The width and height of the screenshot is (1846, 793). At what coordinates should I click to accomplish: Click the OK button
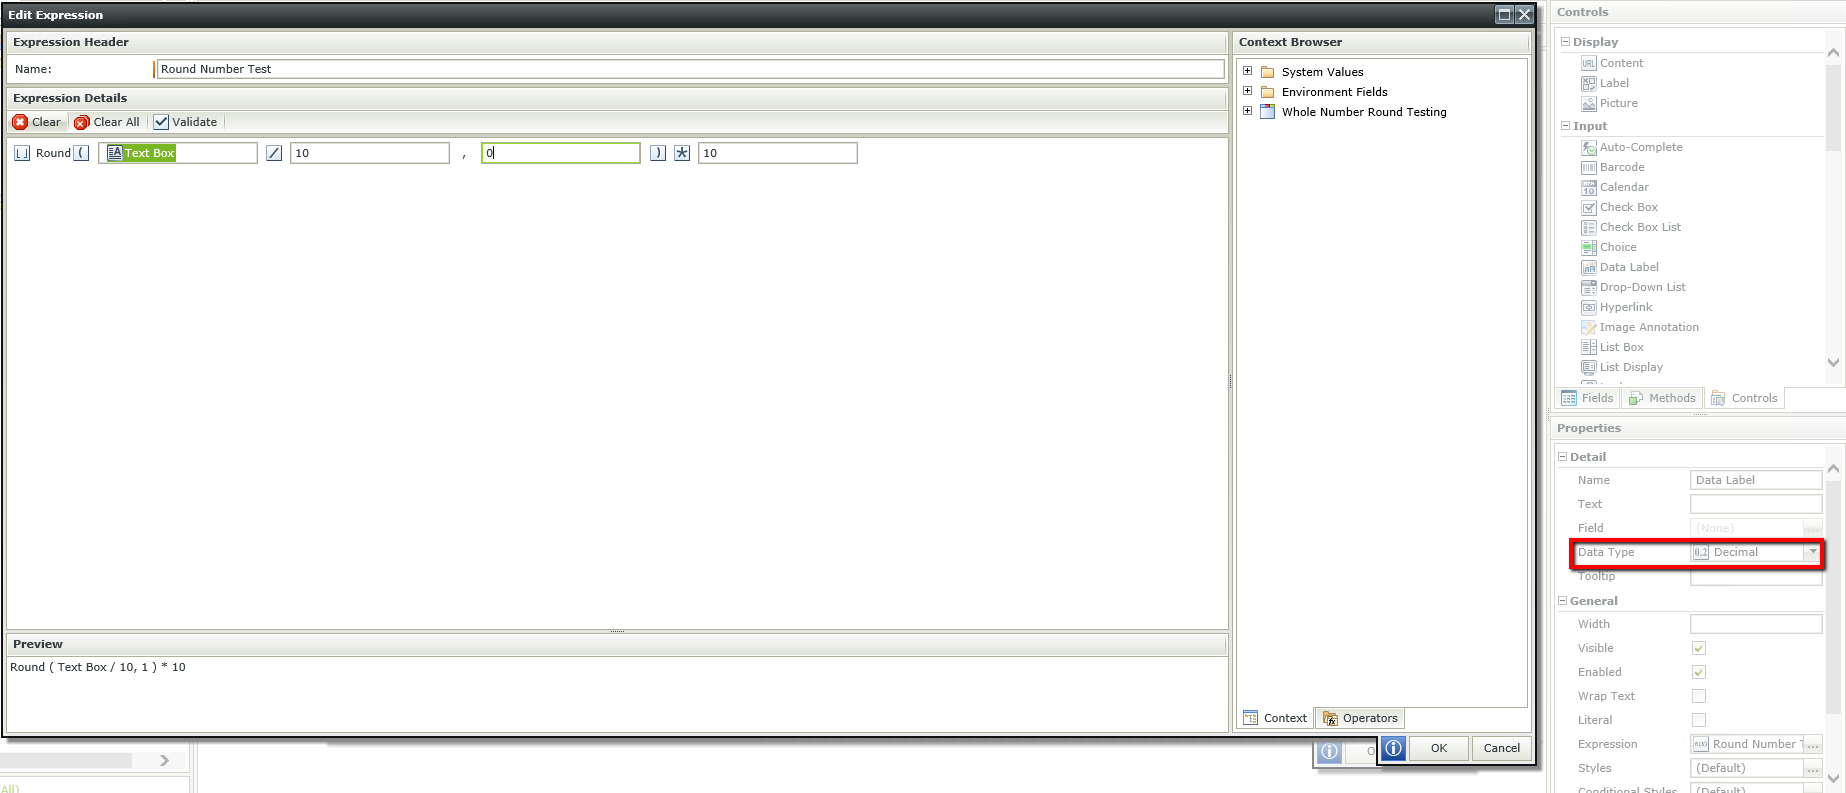pos(1439,748)
